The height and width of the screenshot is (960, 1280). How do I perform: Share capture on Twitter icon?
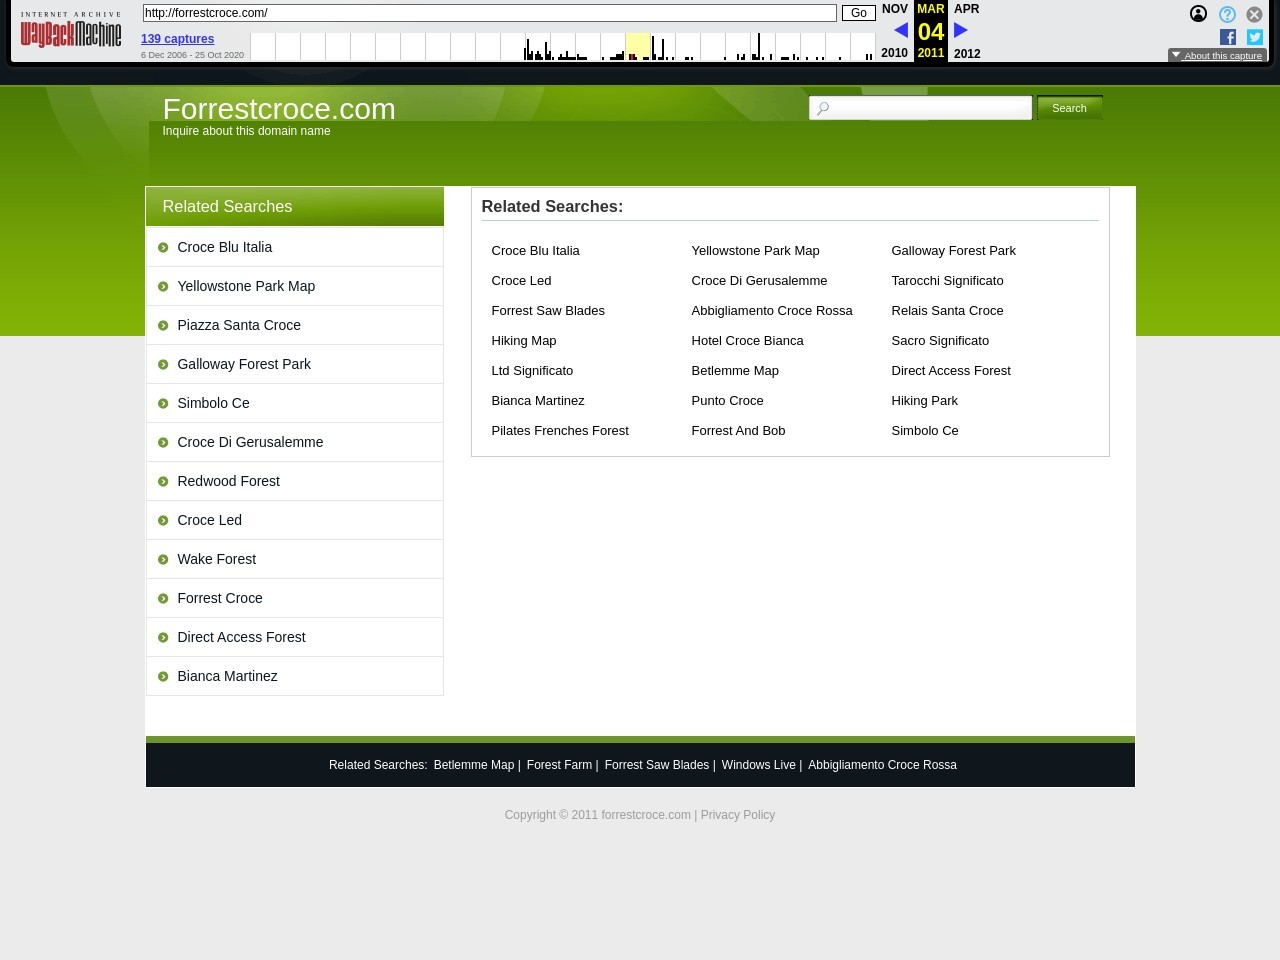(x=1255, y=37)
